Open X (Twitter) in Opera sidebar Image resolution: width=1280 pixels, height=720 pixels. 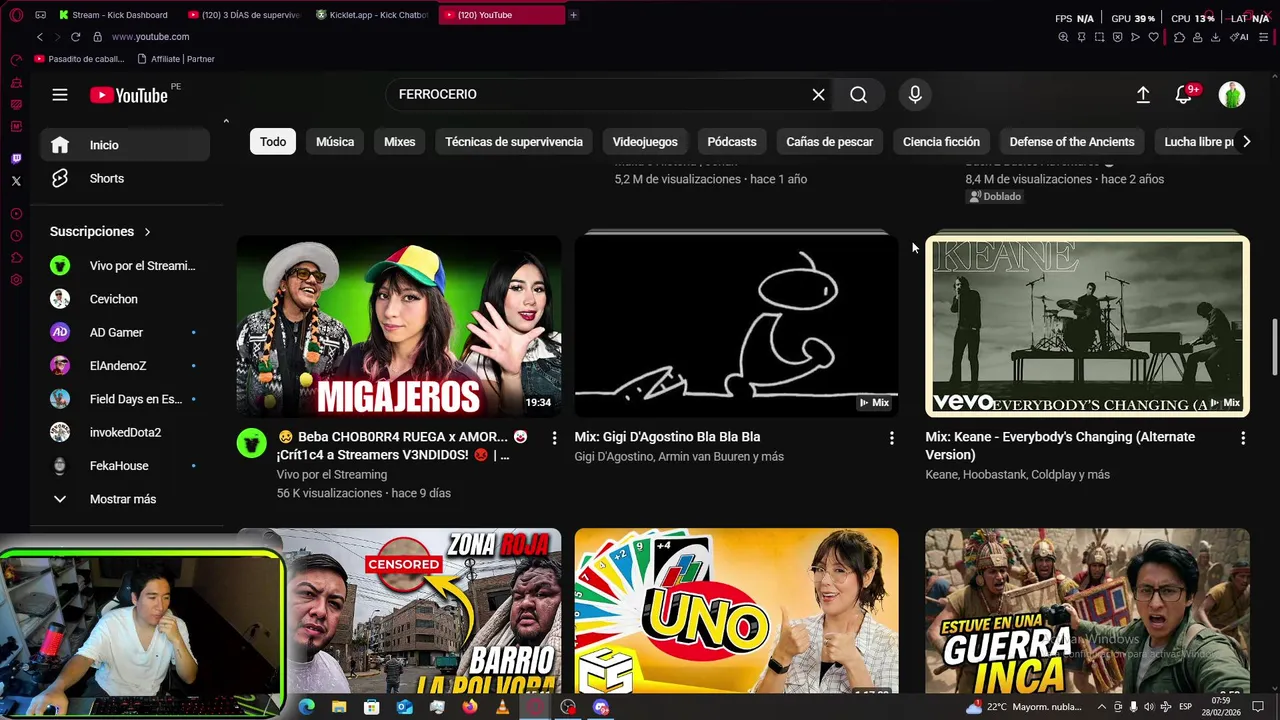tap(16, 181)
